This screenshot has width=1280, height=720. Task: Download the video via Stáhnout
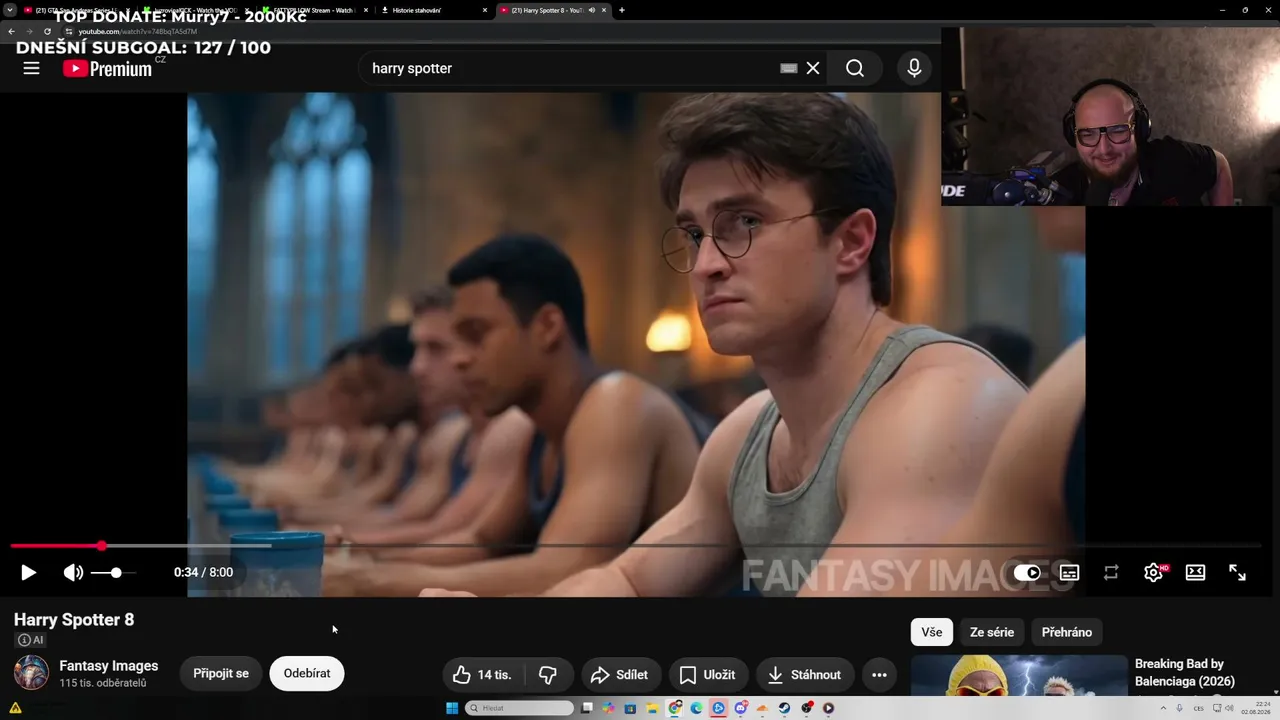pos(805,675)
